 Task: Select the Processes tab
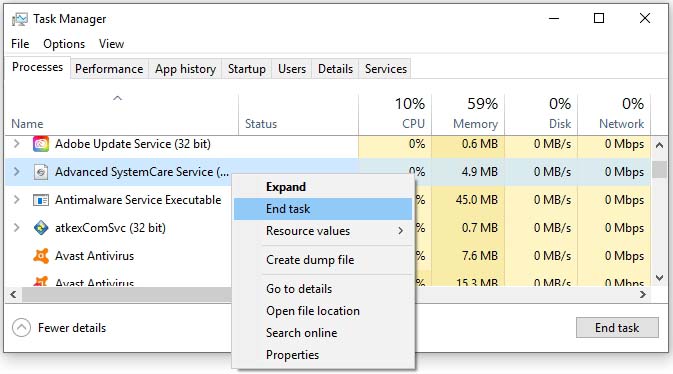(x=37, y=67)
